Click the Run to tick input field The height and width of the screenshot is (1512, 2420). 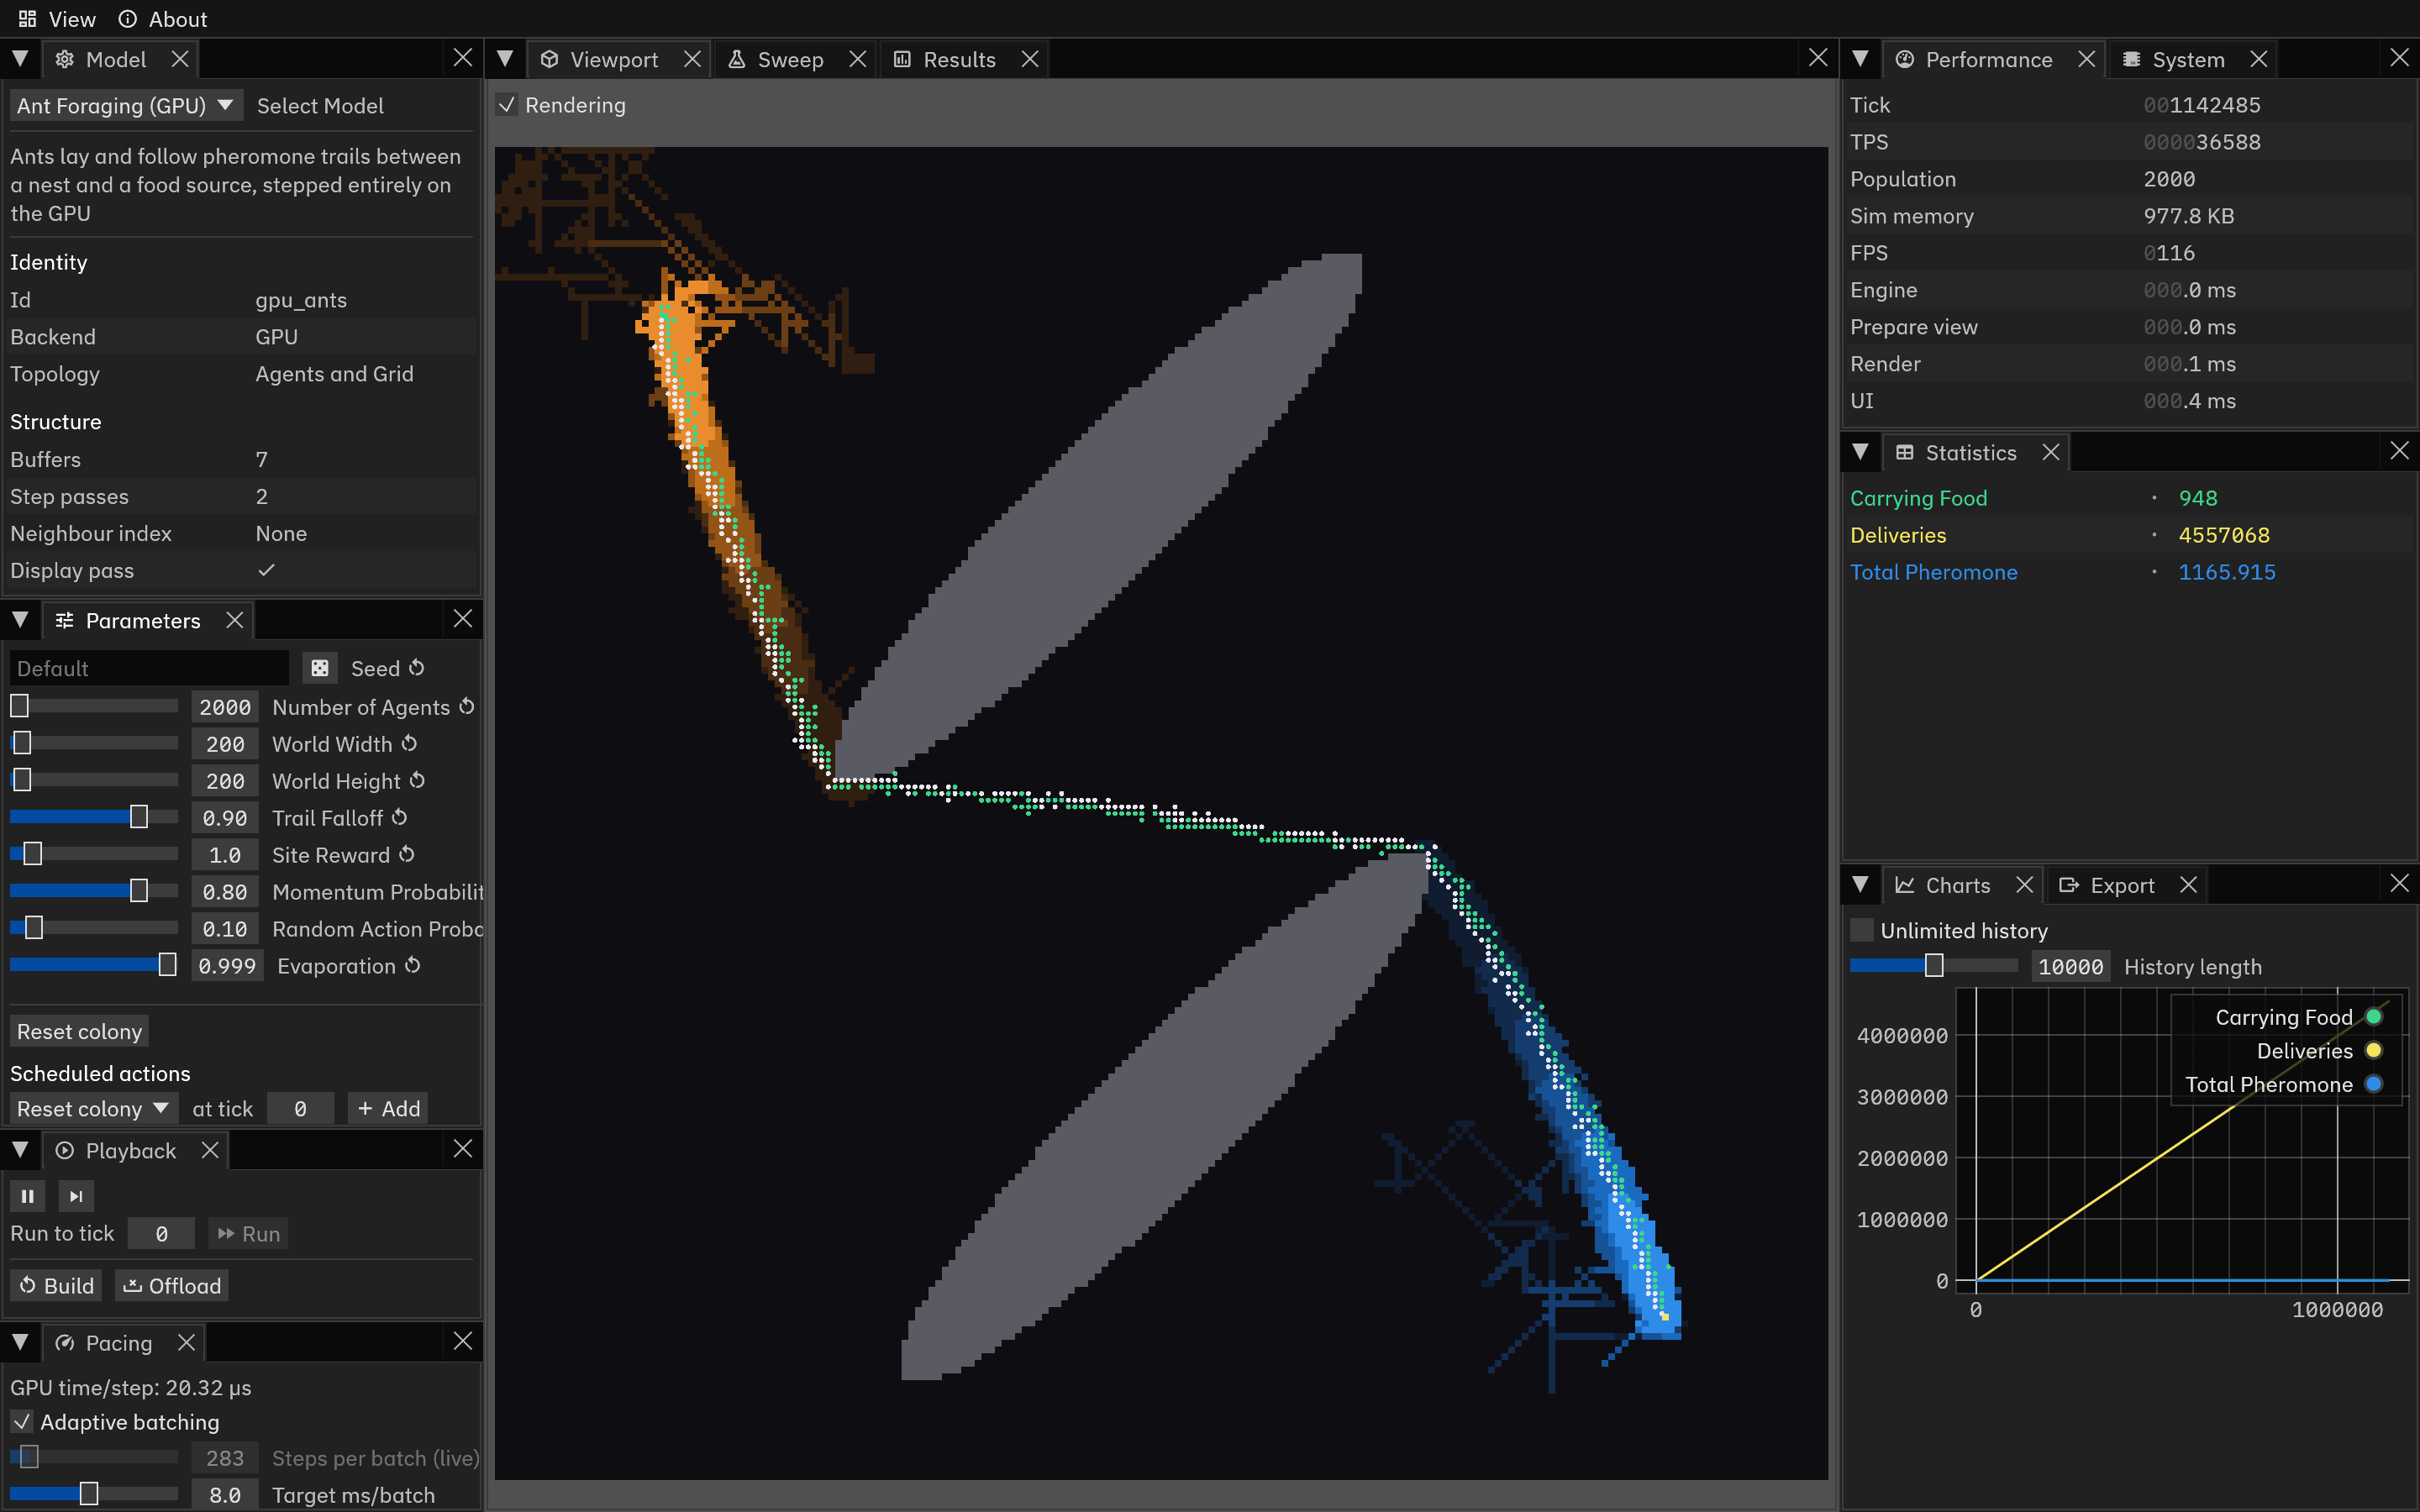click(162, 1234)
